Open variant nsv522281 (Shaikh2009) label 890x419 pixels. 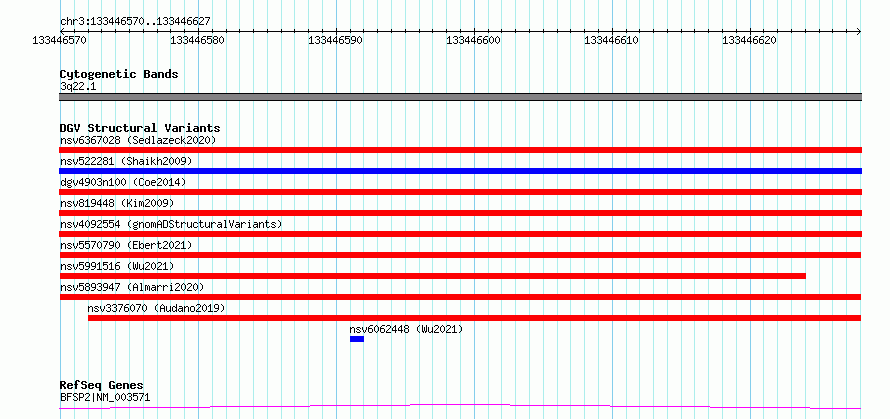click(126, 161)
